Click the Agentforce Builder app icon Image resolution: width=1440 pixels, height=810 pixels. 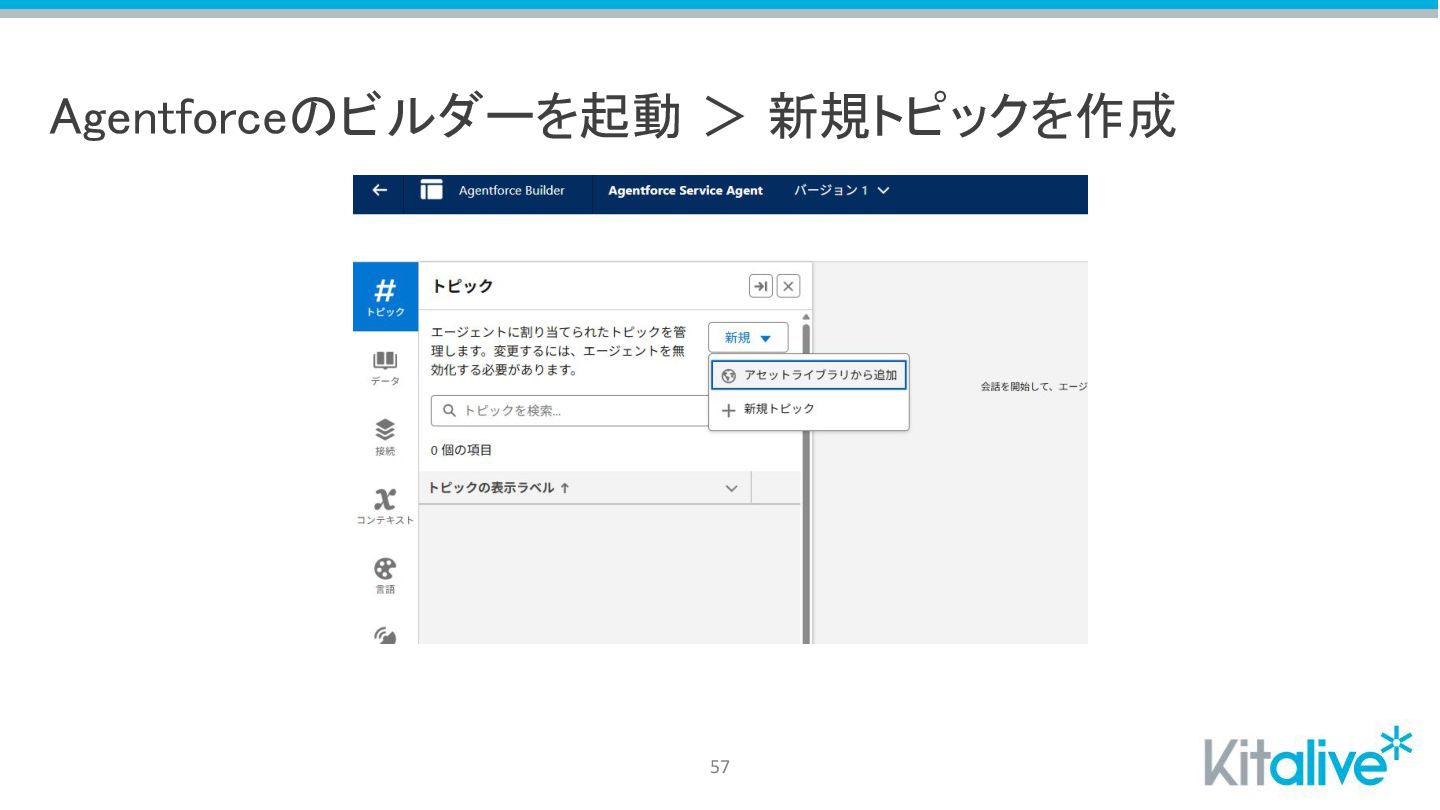coord(431,190)
